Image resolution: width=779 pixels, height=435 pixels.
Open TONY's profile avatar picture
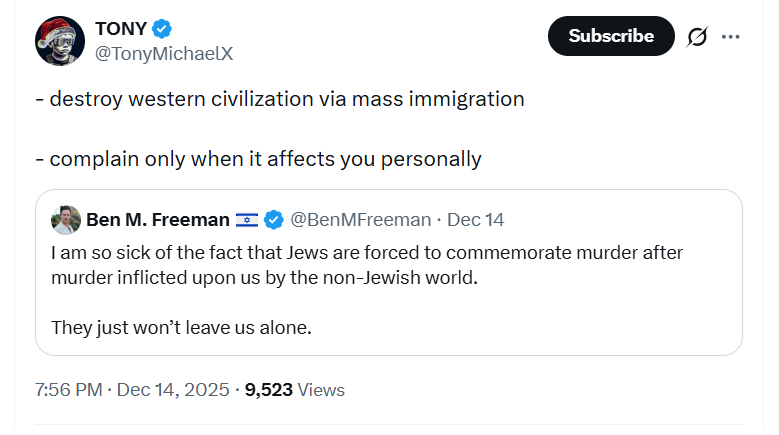click(x=58, y=40)
